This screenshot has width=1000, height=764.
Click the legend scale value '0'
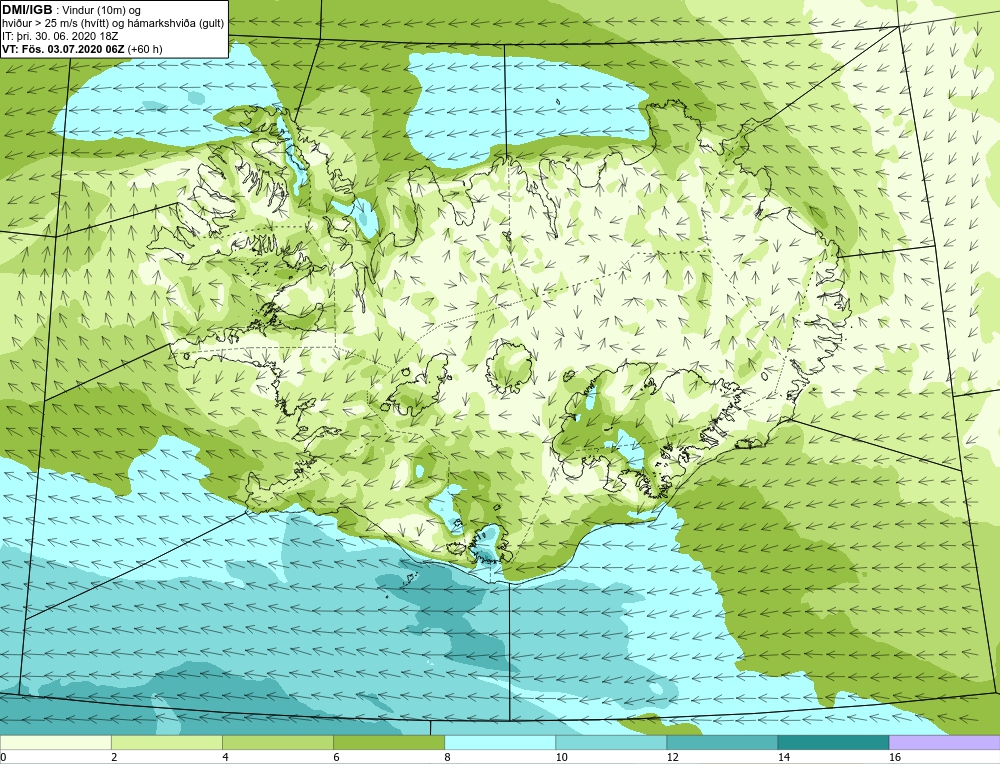pos(3,757)
